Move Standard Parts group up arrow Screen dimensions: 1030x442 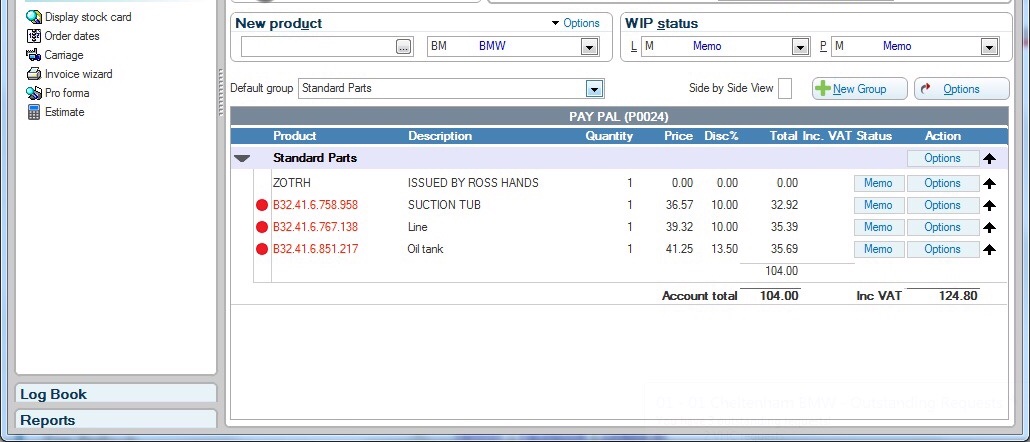(989, 159)
